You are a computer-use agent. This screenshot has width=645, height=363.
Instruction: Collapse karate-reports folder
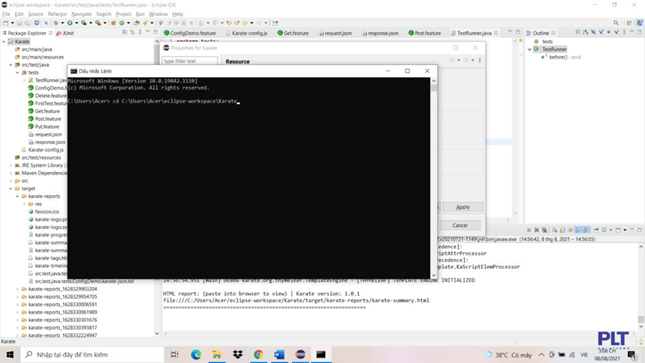coord(18,196)
